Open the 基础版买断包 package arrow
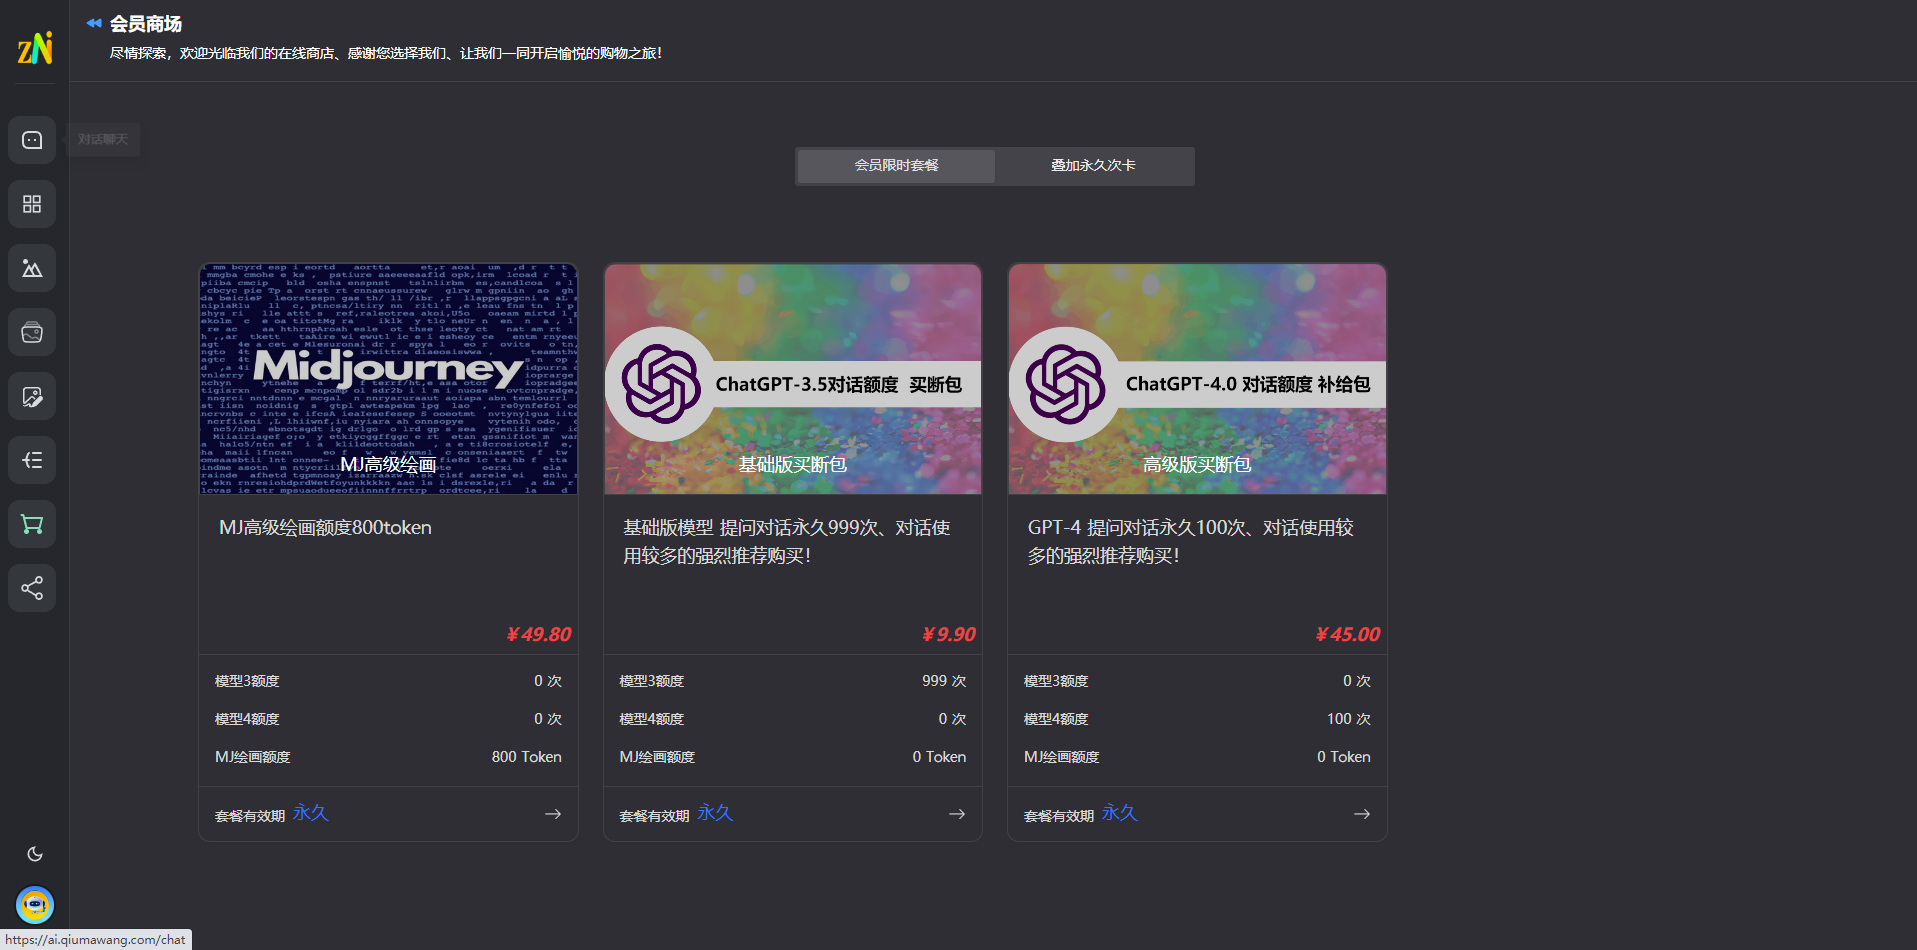The image size is (1917, 950). [x=957, y=814]
